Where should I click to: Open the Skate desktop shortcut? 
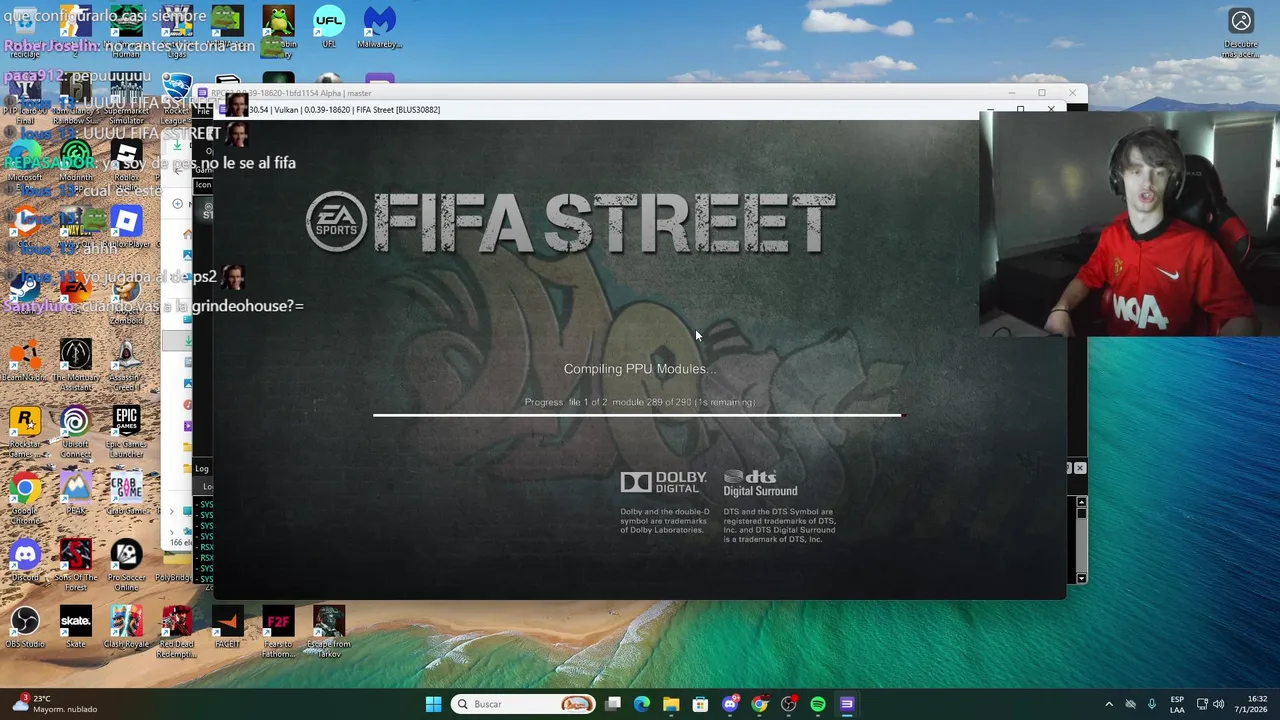(x=75, y=627)
